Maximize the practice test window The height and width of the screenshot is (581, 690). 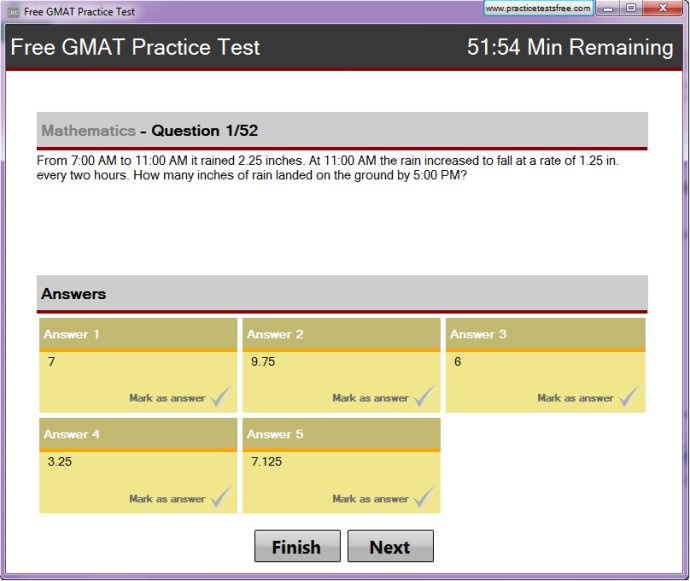point(631,8)
